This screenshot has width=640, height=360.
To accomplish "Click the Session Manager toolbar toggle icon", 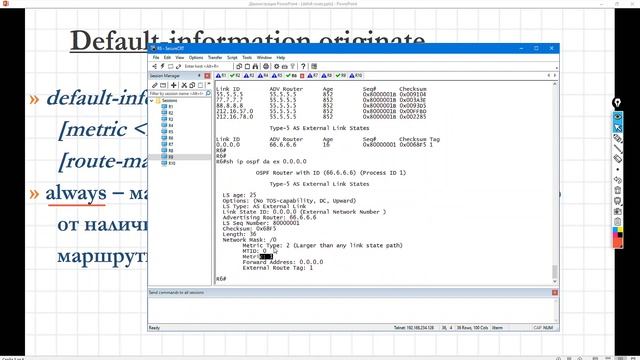I will coord(155,66).
